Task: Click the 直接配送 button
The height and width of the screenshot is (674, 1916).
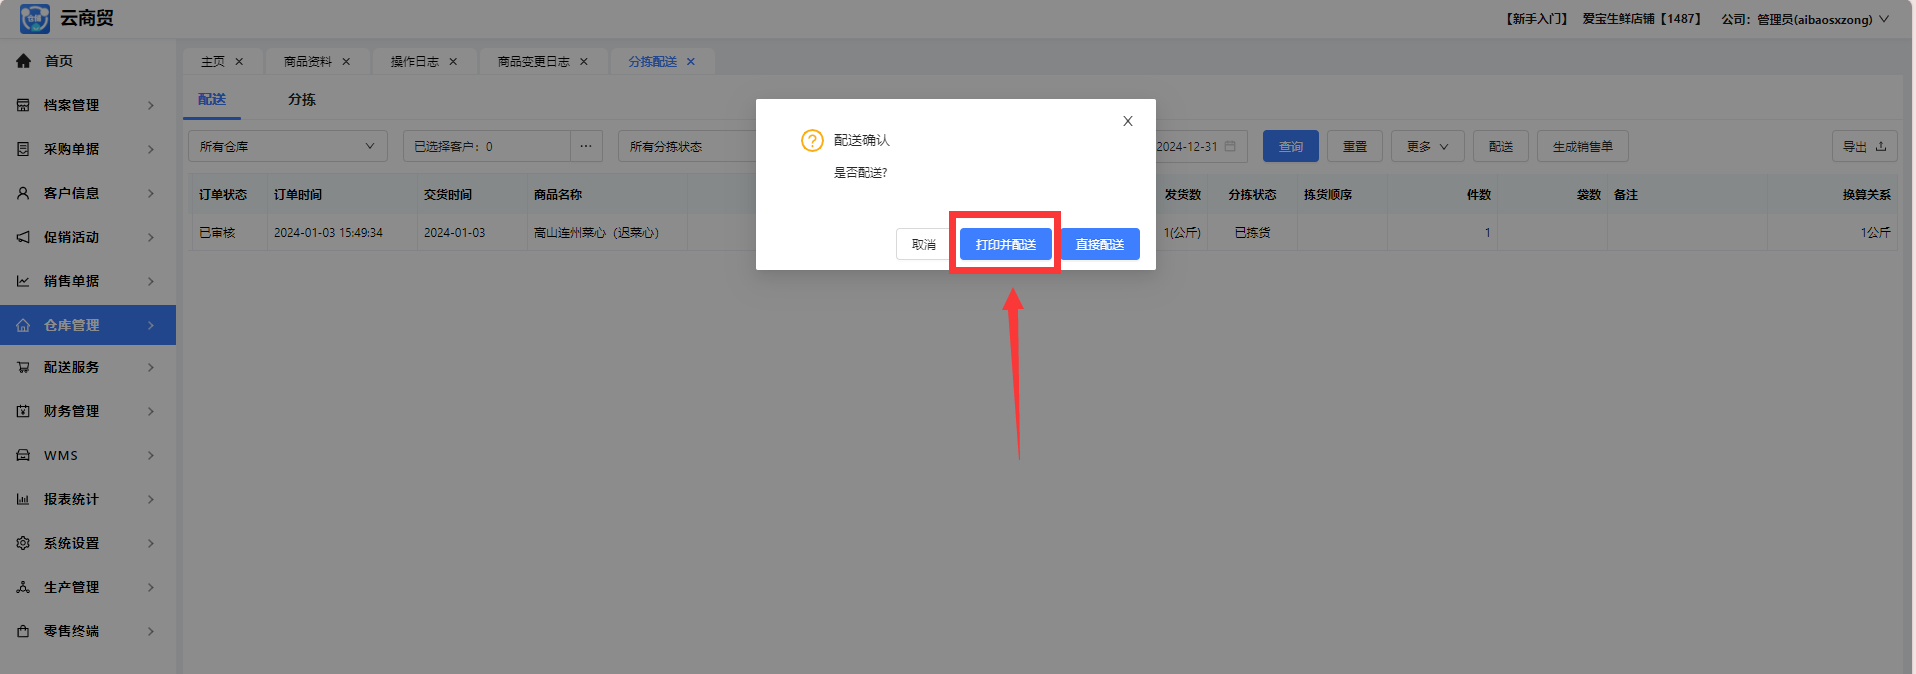Action: (x=1099, y=244)
